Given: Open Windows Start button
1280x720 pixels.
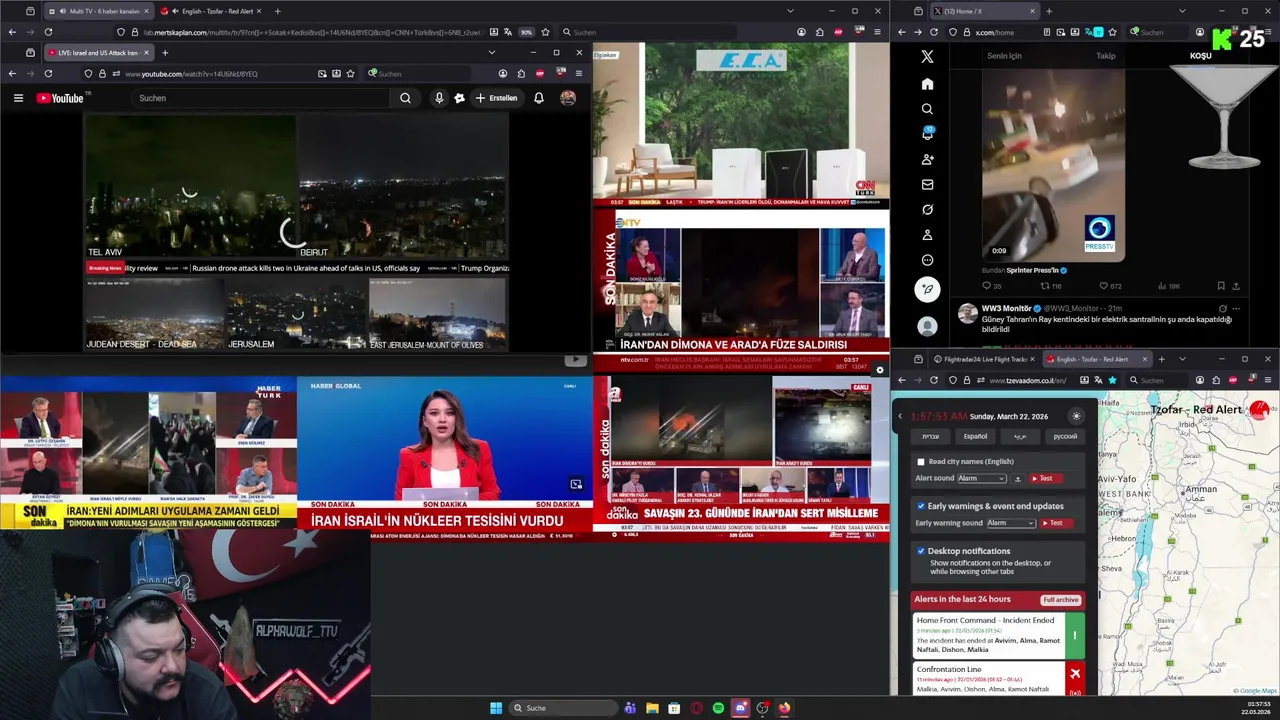Looking at the screenshot, I should pos(496,708).
